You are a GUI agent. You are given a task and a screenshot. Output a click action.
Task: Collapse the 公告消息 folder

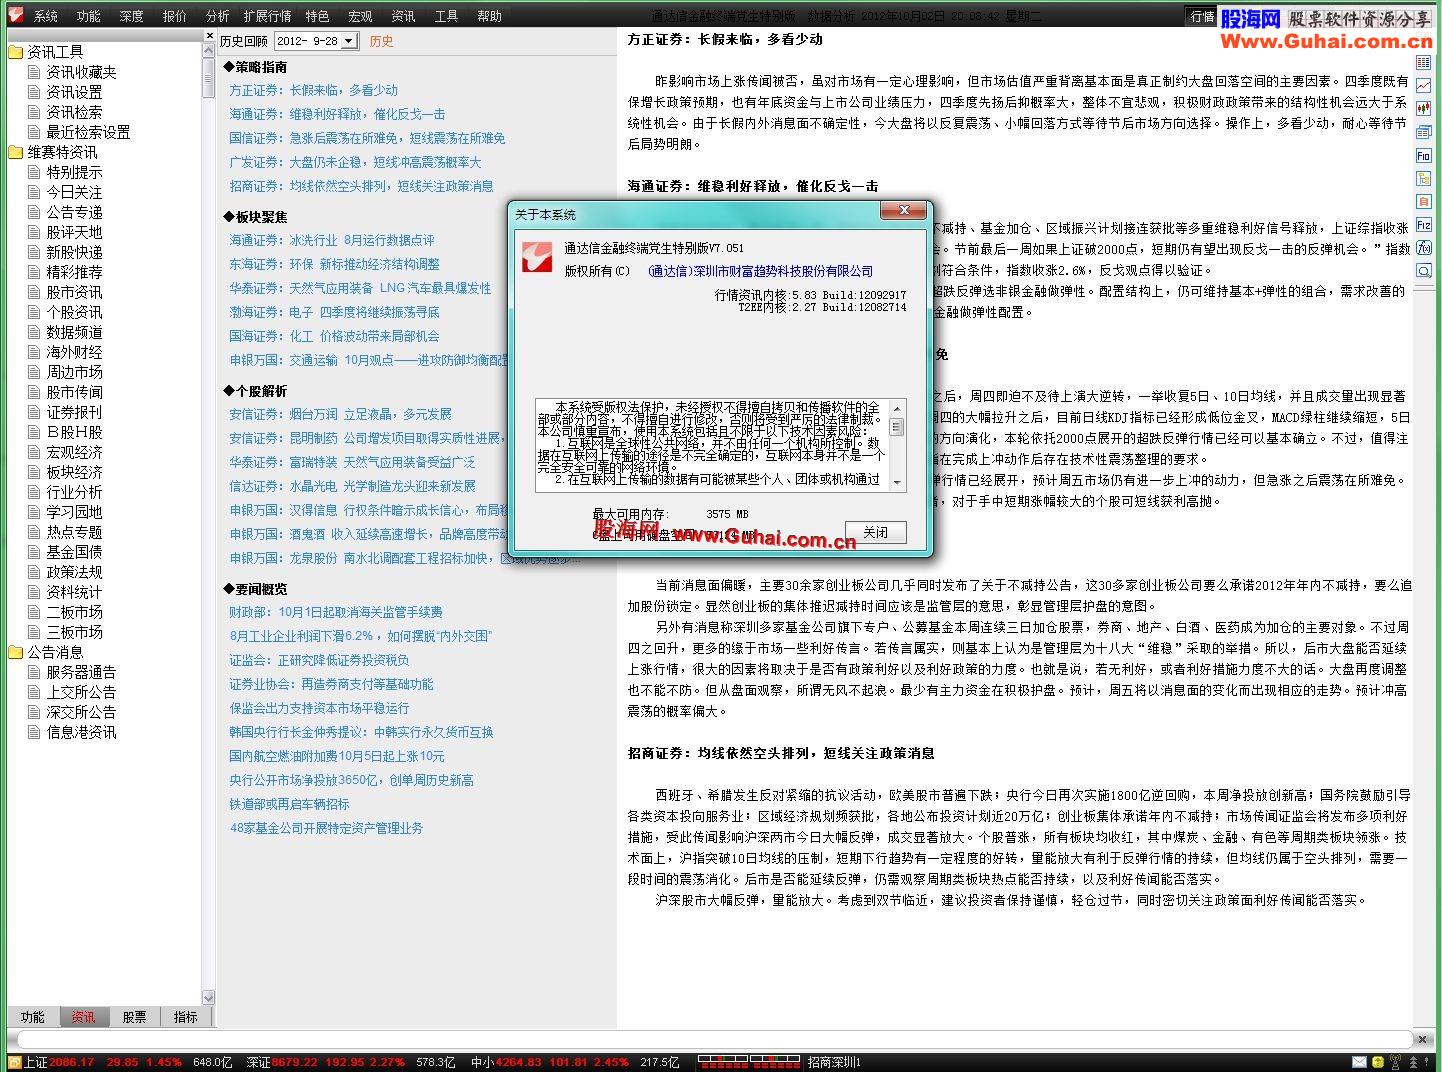point(15,652)
